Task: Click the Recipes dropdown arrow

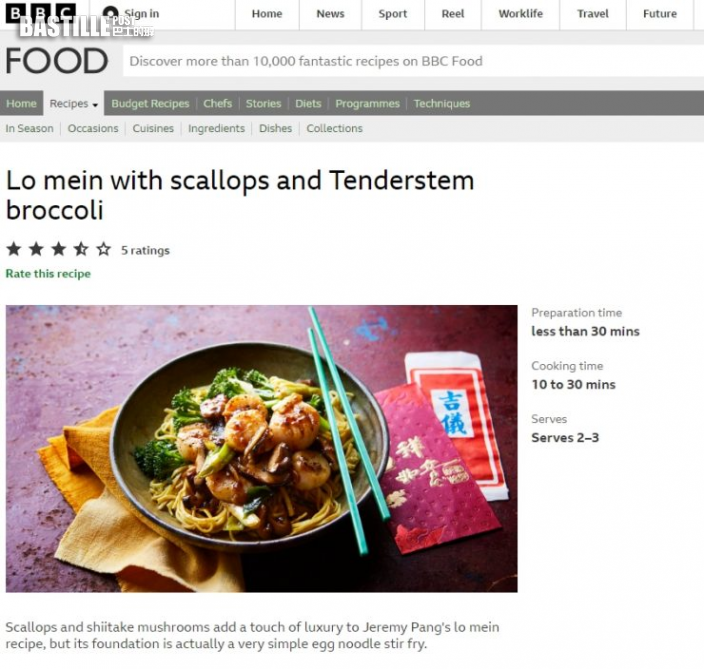Action: [95, 105]
